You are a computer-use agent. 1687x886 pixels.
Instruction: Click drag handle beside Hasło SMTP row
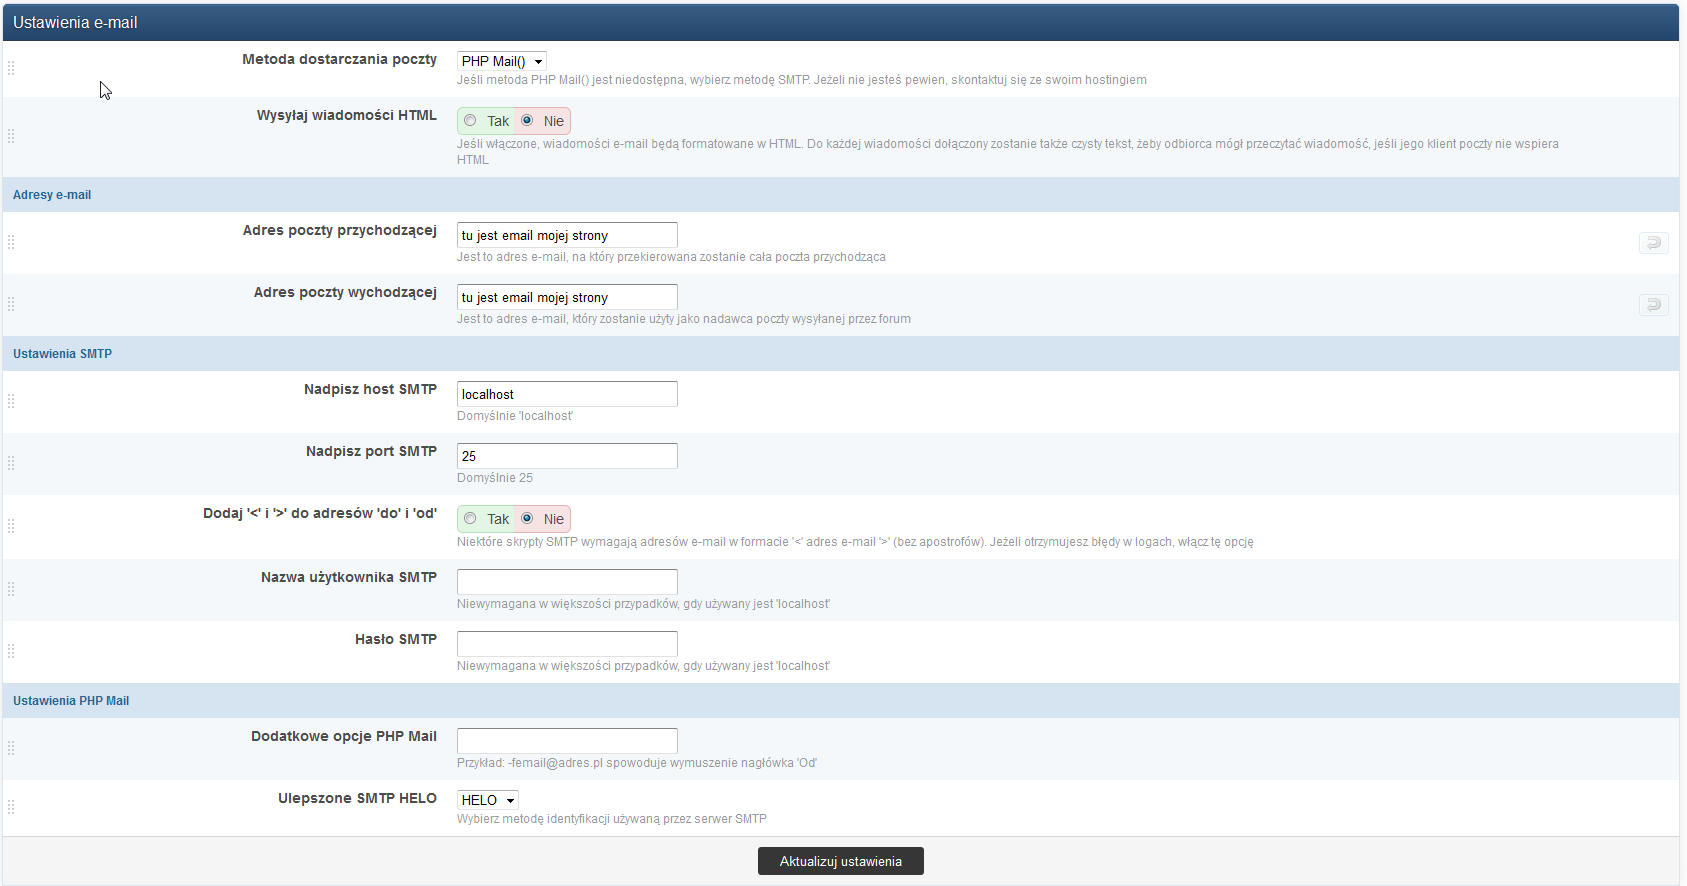pyautogui.click(x=11, y=651)
